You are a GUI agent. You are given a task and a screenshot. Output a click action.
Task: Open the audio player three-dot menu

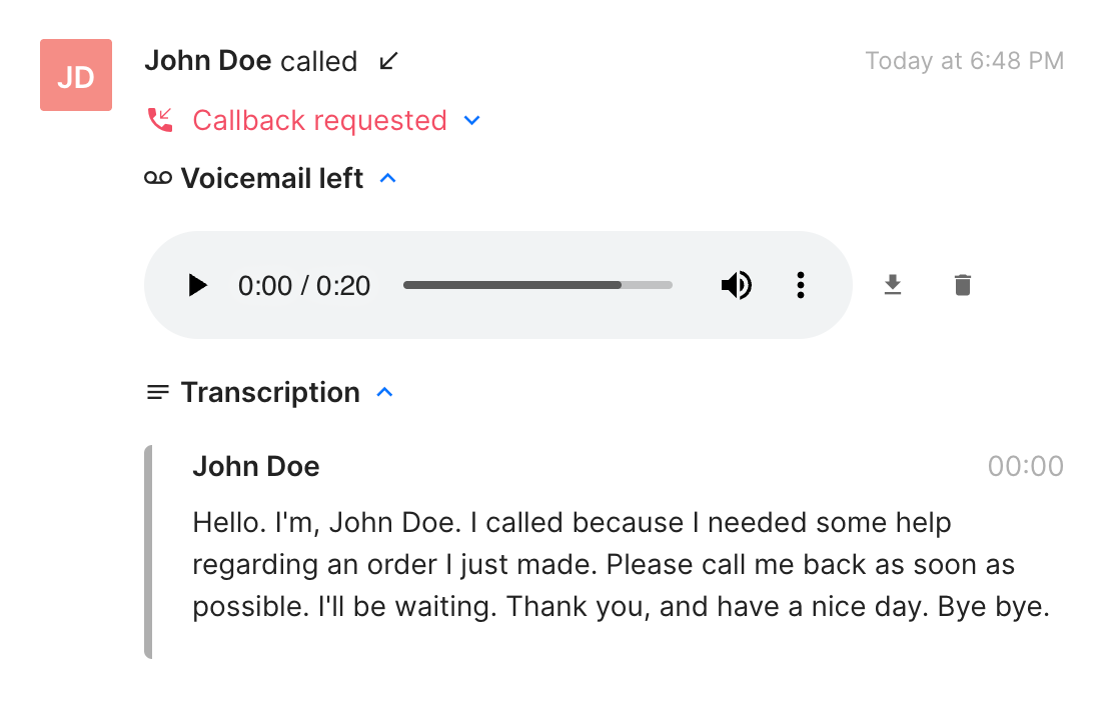tap(801, 285)
